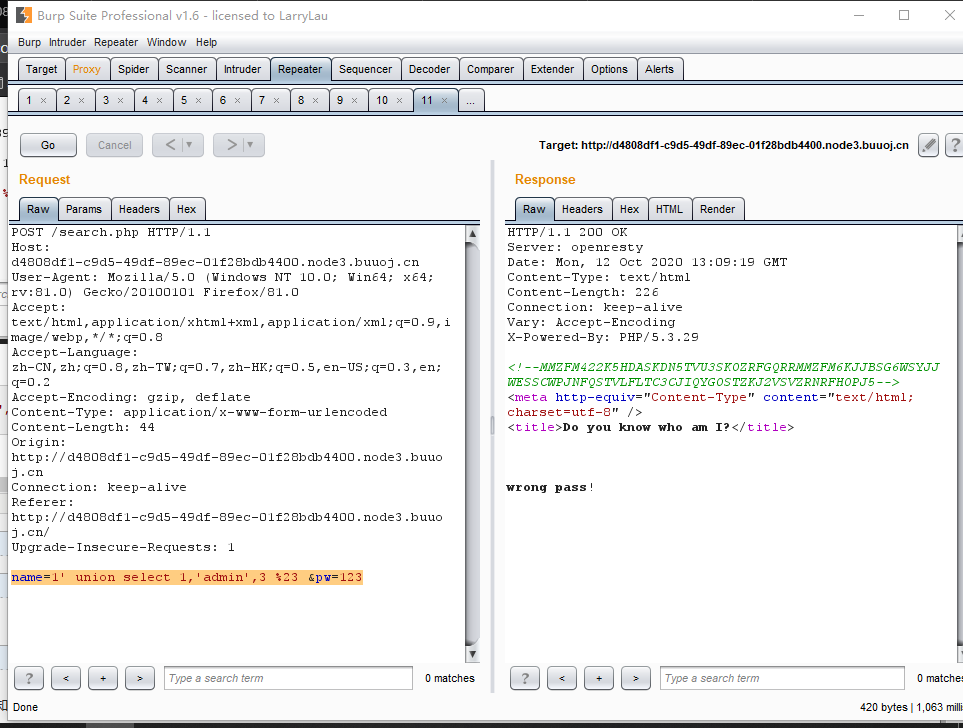
Task: Click the plus options button in request search
Action: [x=103, y=678]
